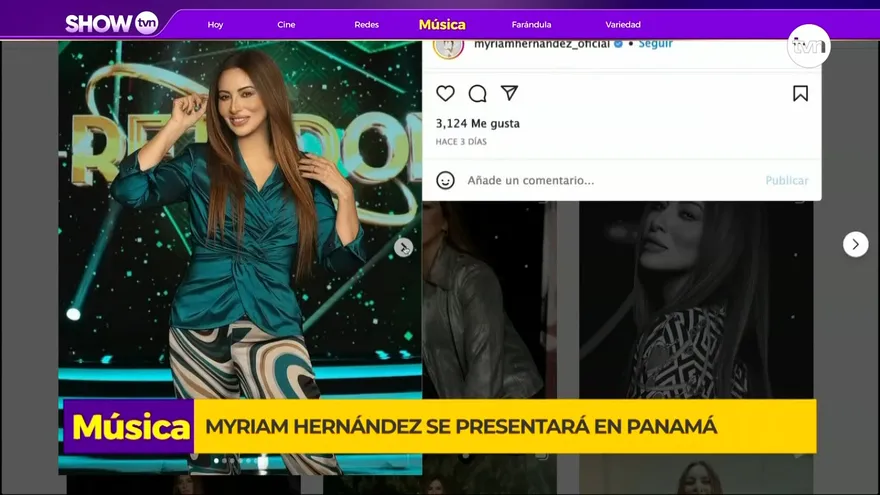Open the myriamhernandez_oficial profile avatar
Image resolution: width=880 pixels, height=495 pixels.
(x=448, y=47)
